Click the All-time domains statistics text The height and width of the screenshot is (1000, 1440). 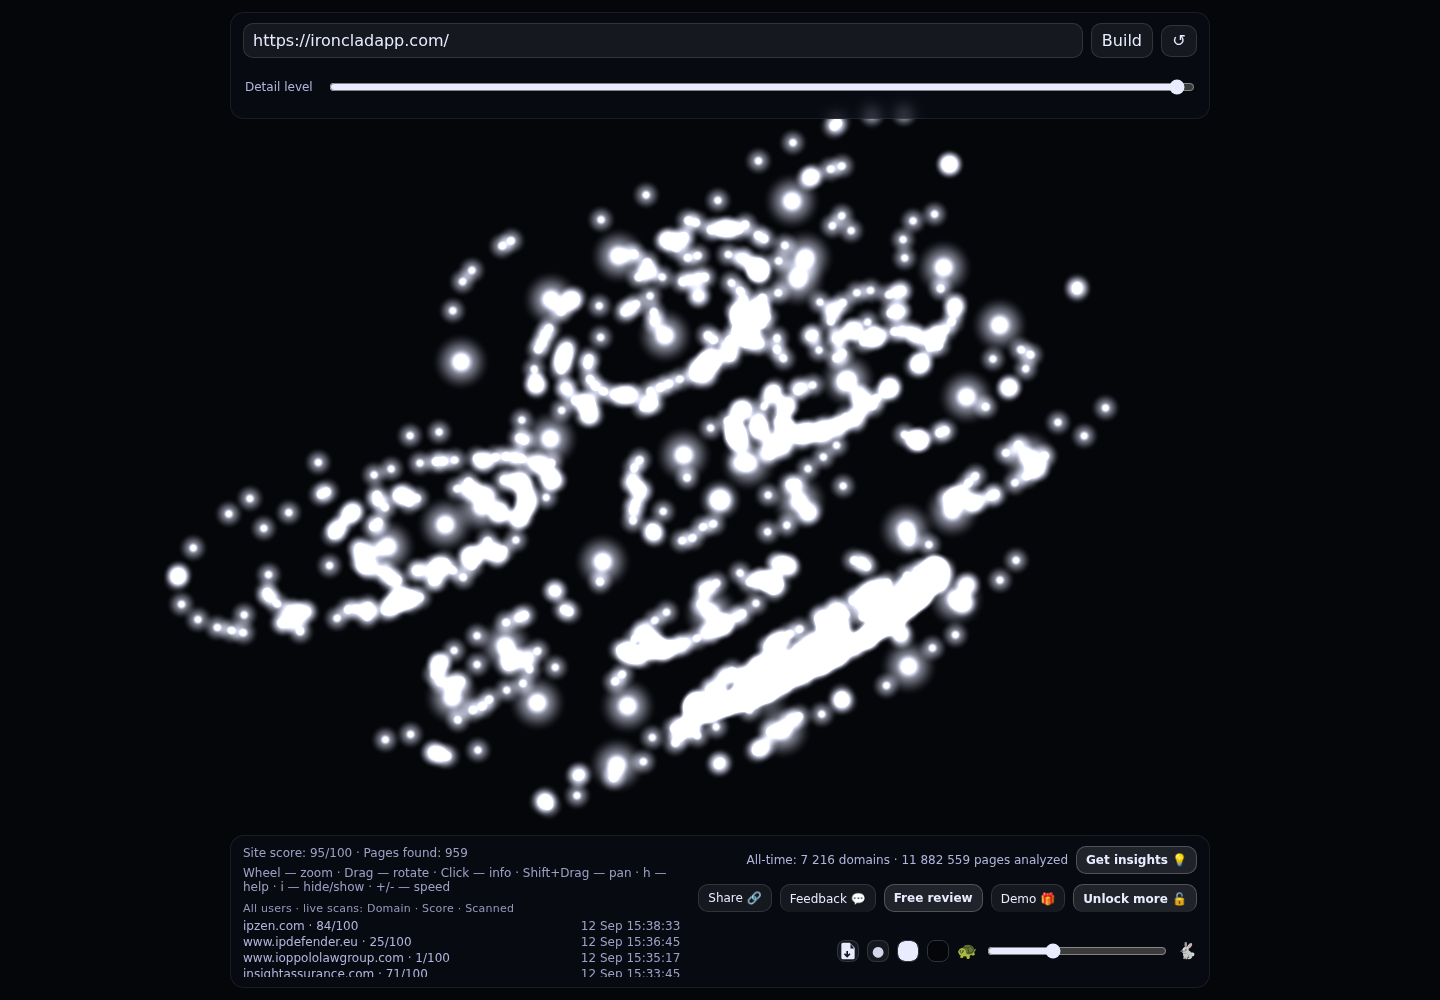click(x=907, y=860)
